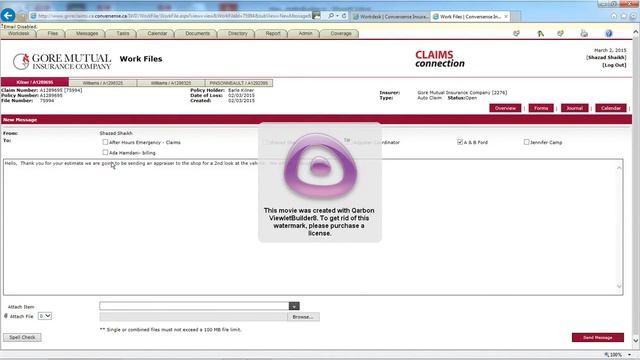Click page scrollbar down arrow
Viewport: 640px width, 360px height.
(636, 340)
